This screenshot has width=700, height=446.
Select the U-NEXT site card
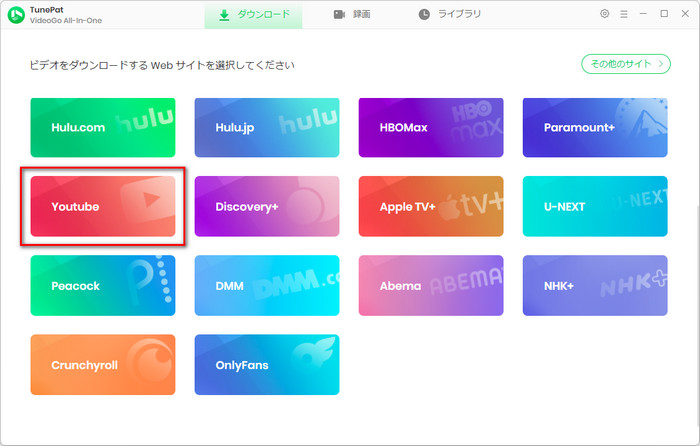(x=595, y=206)
